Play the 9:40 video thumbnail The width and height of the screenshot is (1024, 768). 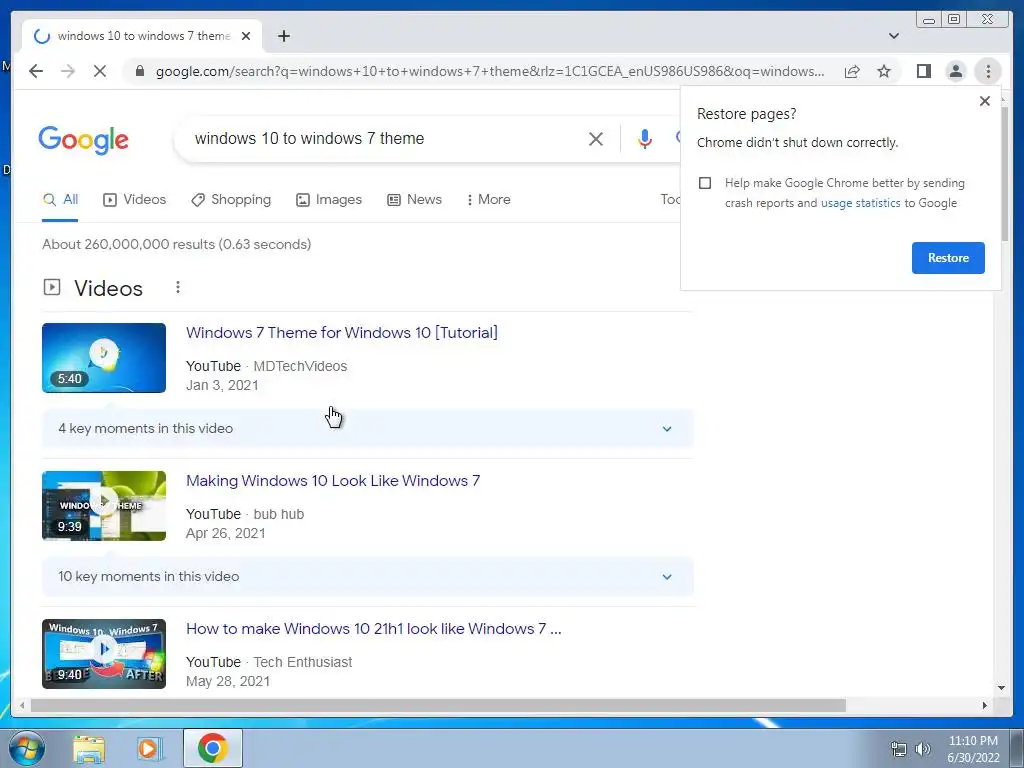click(104, 654)
